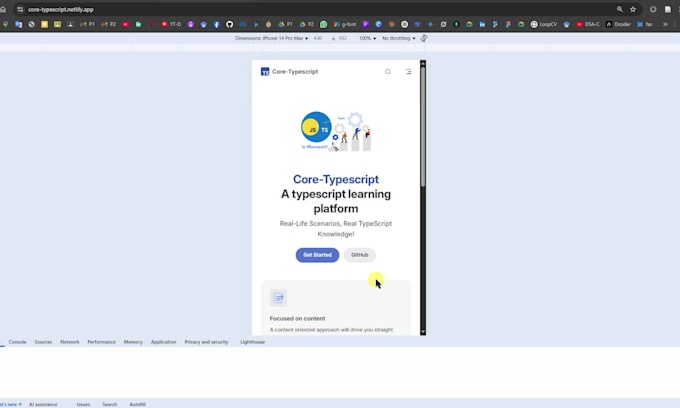
Task: Click the browser zoom magnifier icon
Action: tap(620, 9)
